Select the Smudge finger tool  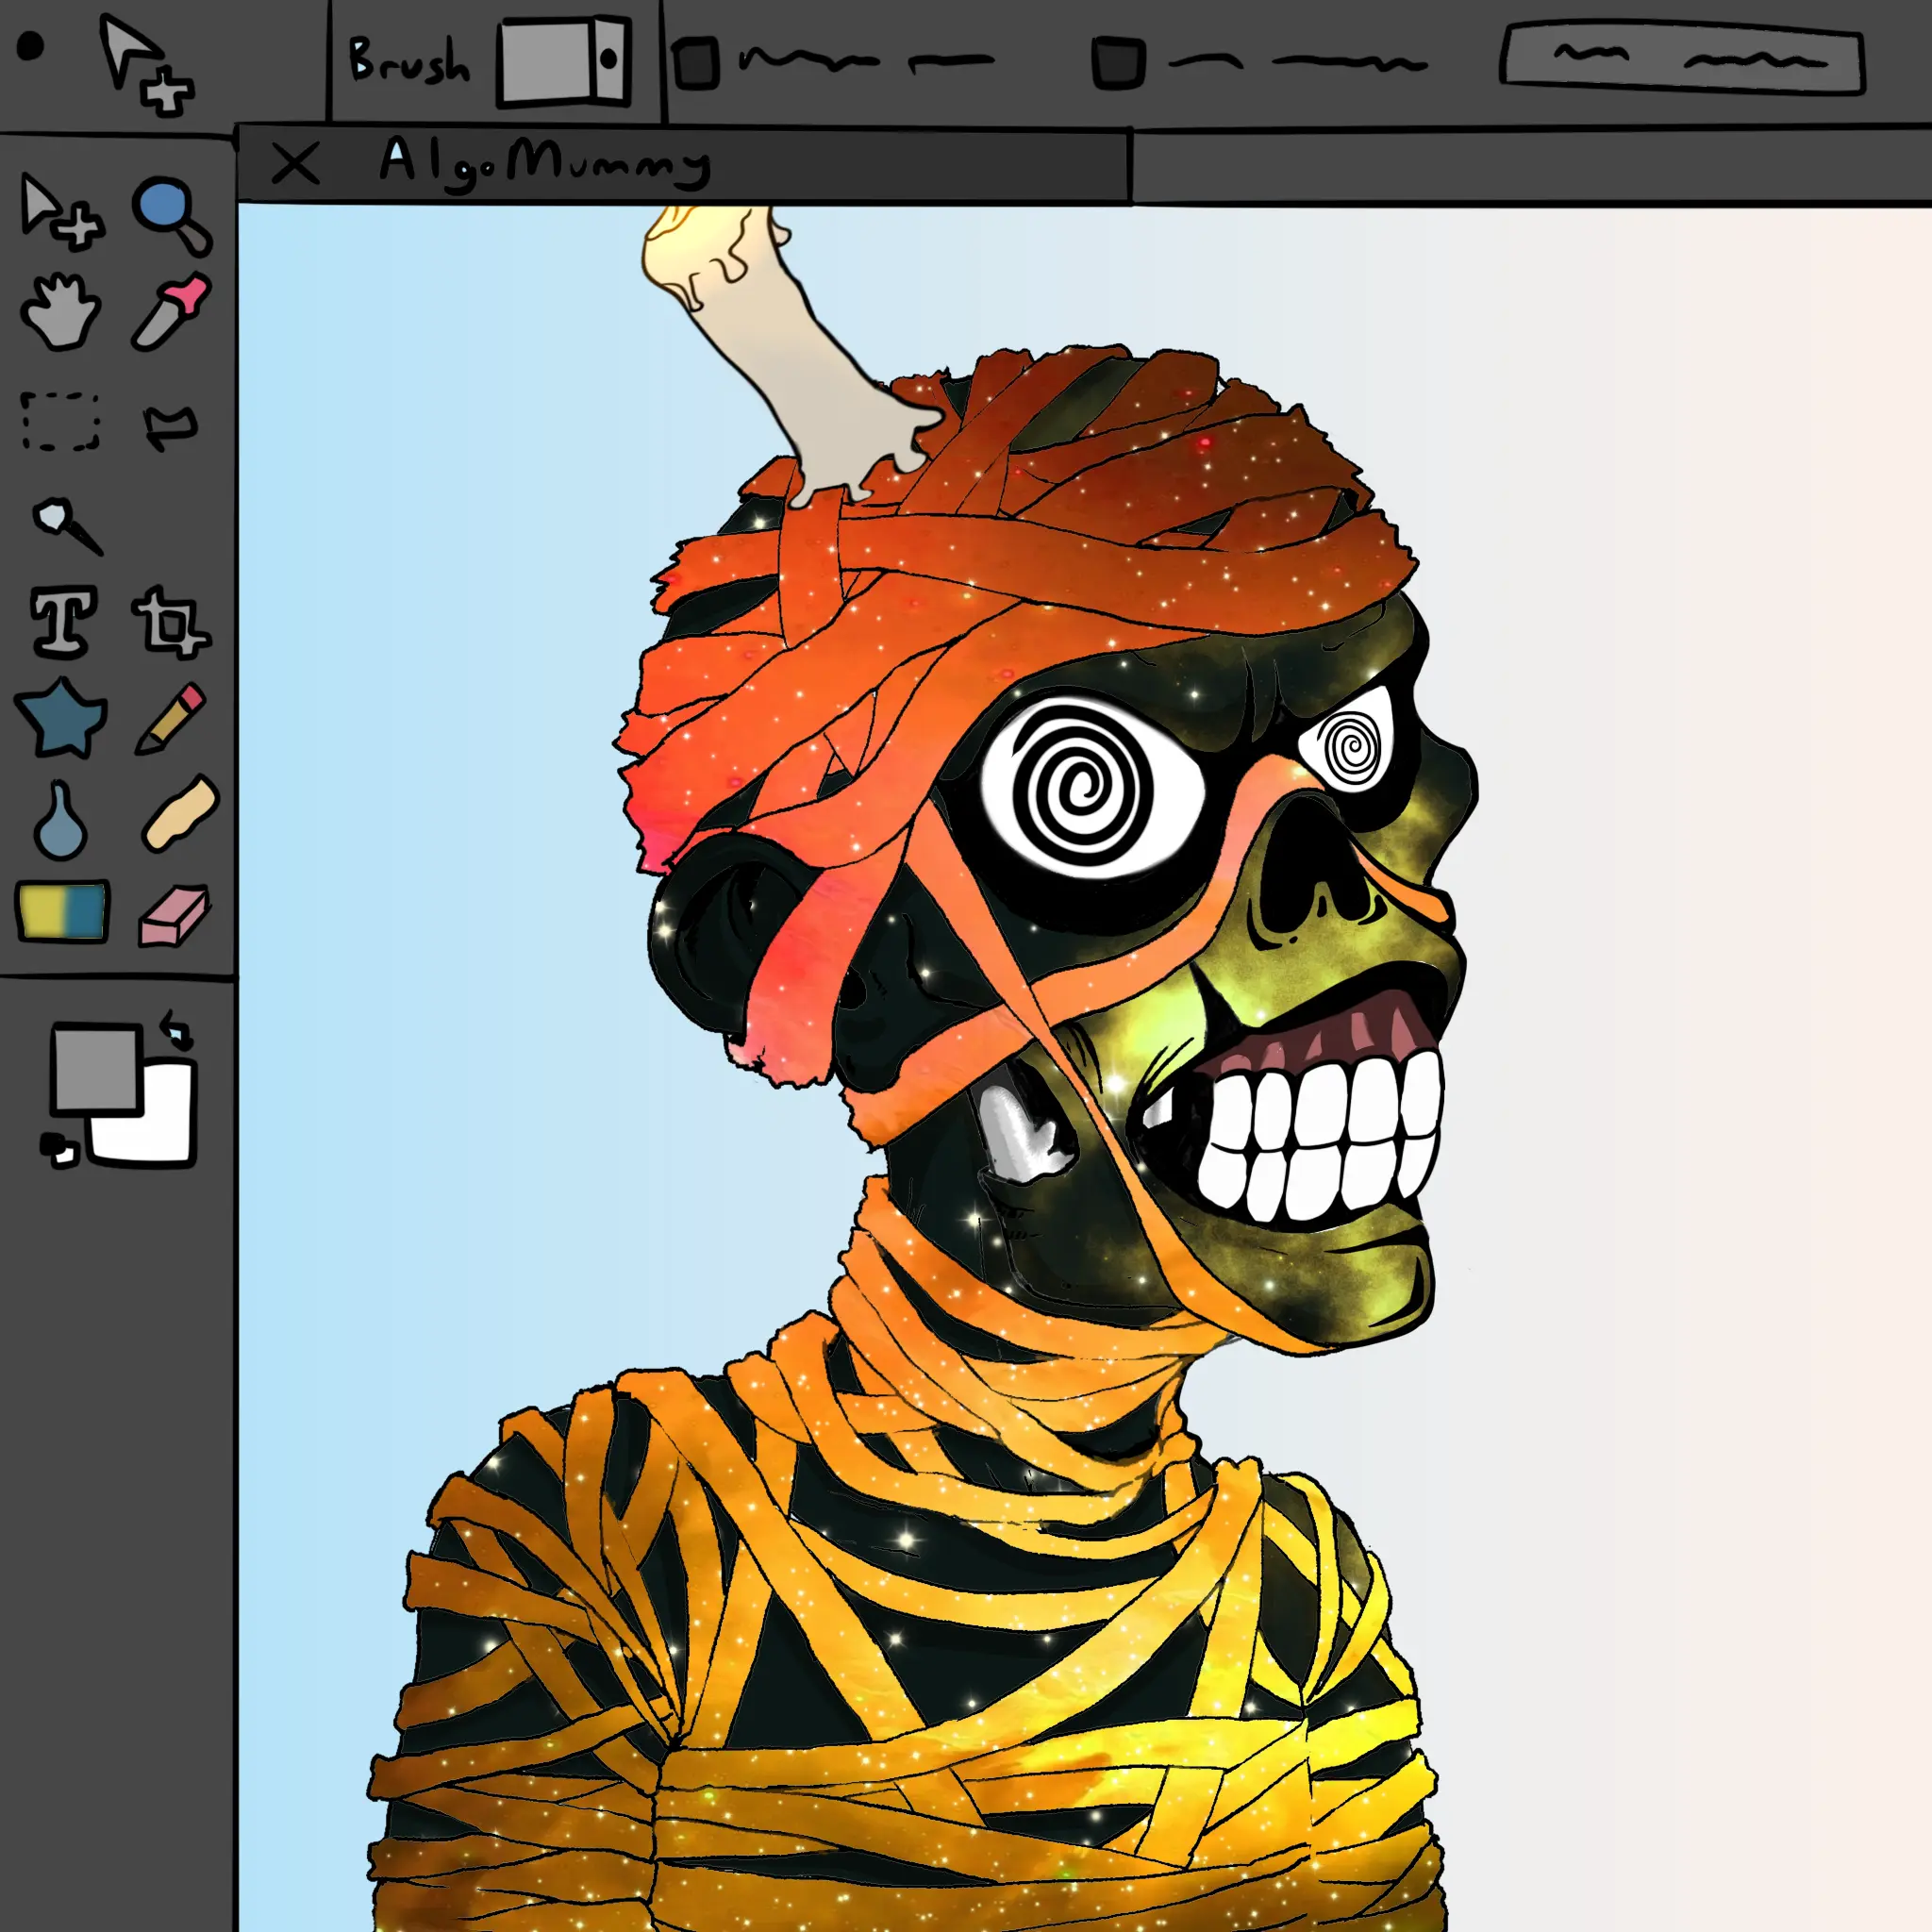click(x=180, y=812)
